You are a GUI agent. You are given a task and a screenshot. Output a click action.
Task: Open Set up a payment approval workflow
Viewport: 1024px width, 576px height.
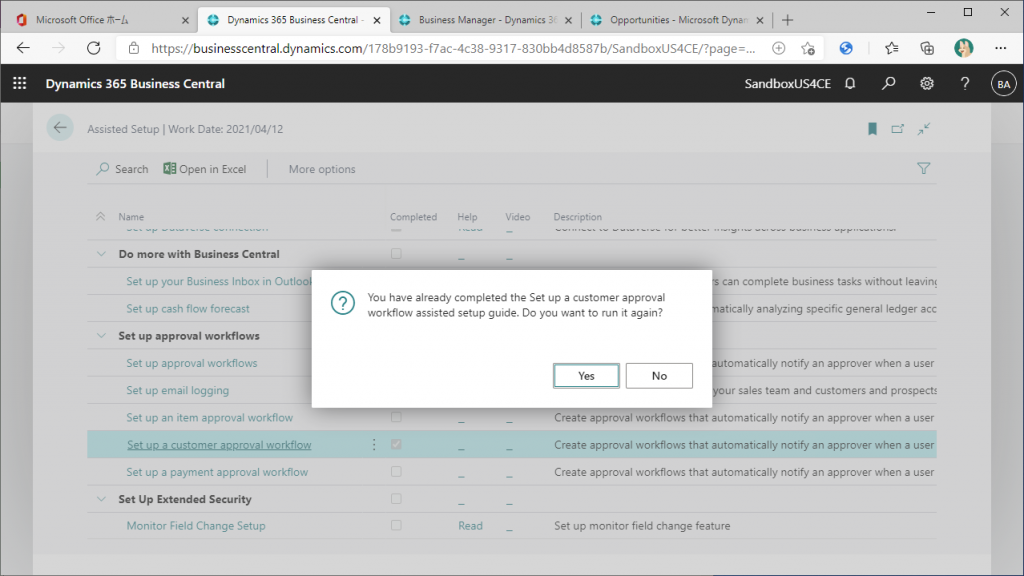click(x=217, y=472)
